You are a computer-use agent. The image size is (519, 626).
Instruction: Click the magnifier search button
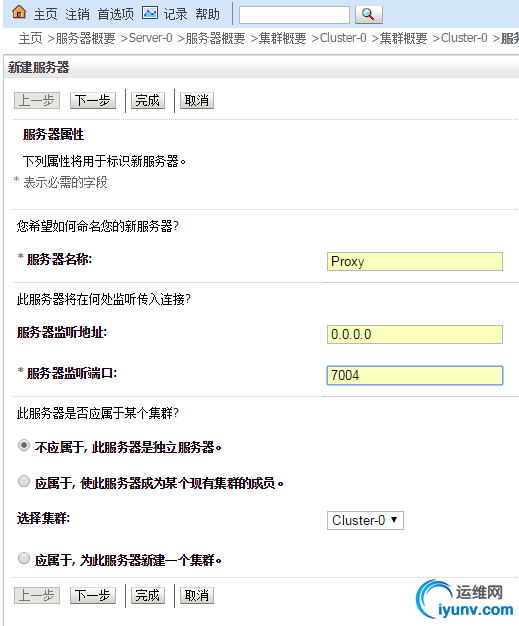[368, 14]
